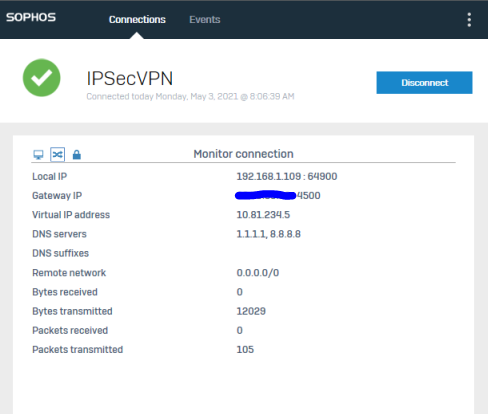Click the Virtual IP address label
Screen dimensions: 488x414
pos(71,215)
